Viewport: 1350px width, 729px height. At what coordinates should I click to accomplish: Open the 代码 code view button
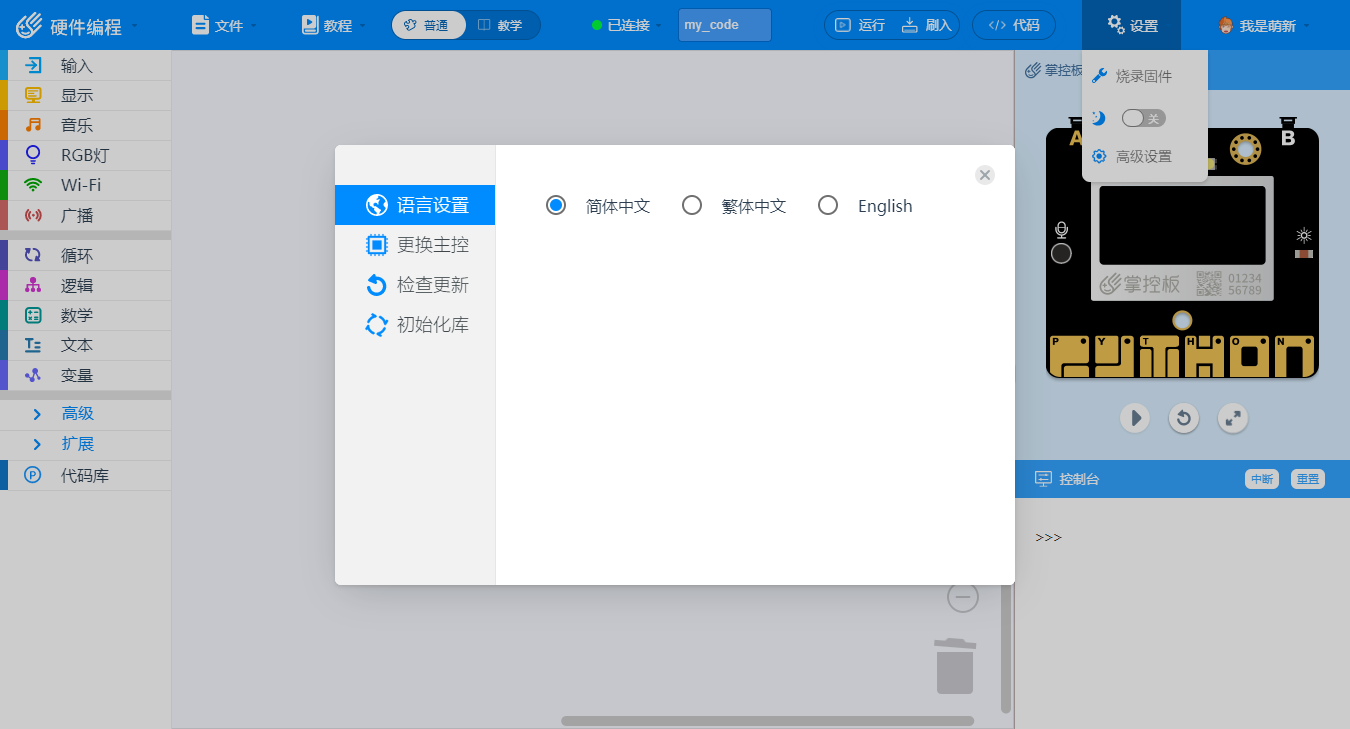1013,25
